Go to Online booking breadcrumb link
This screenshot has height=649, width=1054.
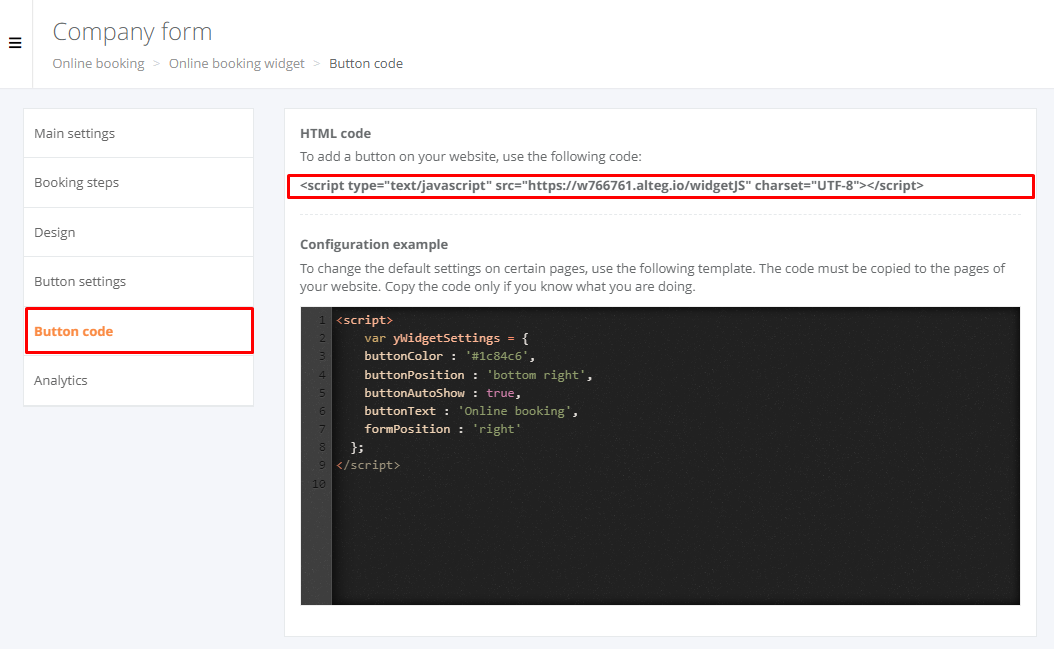(98, 63)
